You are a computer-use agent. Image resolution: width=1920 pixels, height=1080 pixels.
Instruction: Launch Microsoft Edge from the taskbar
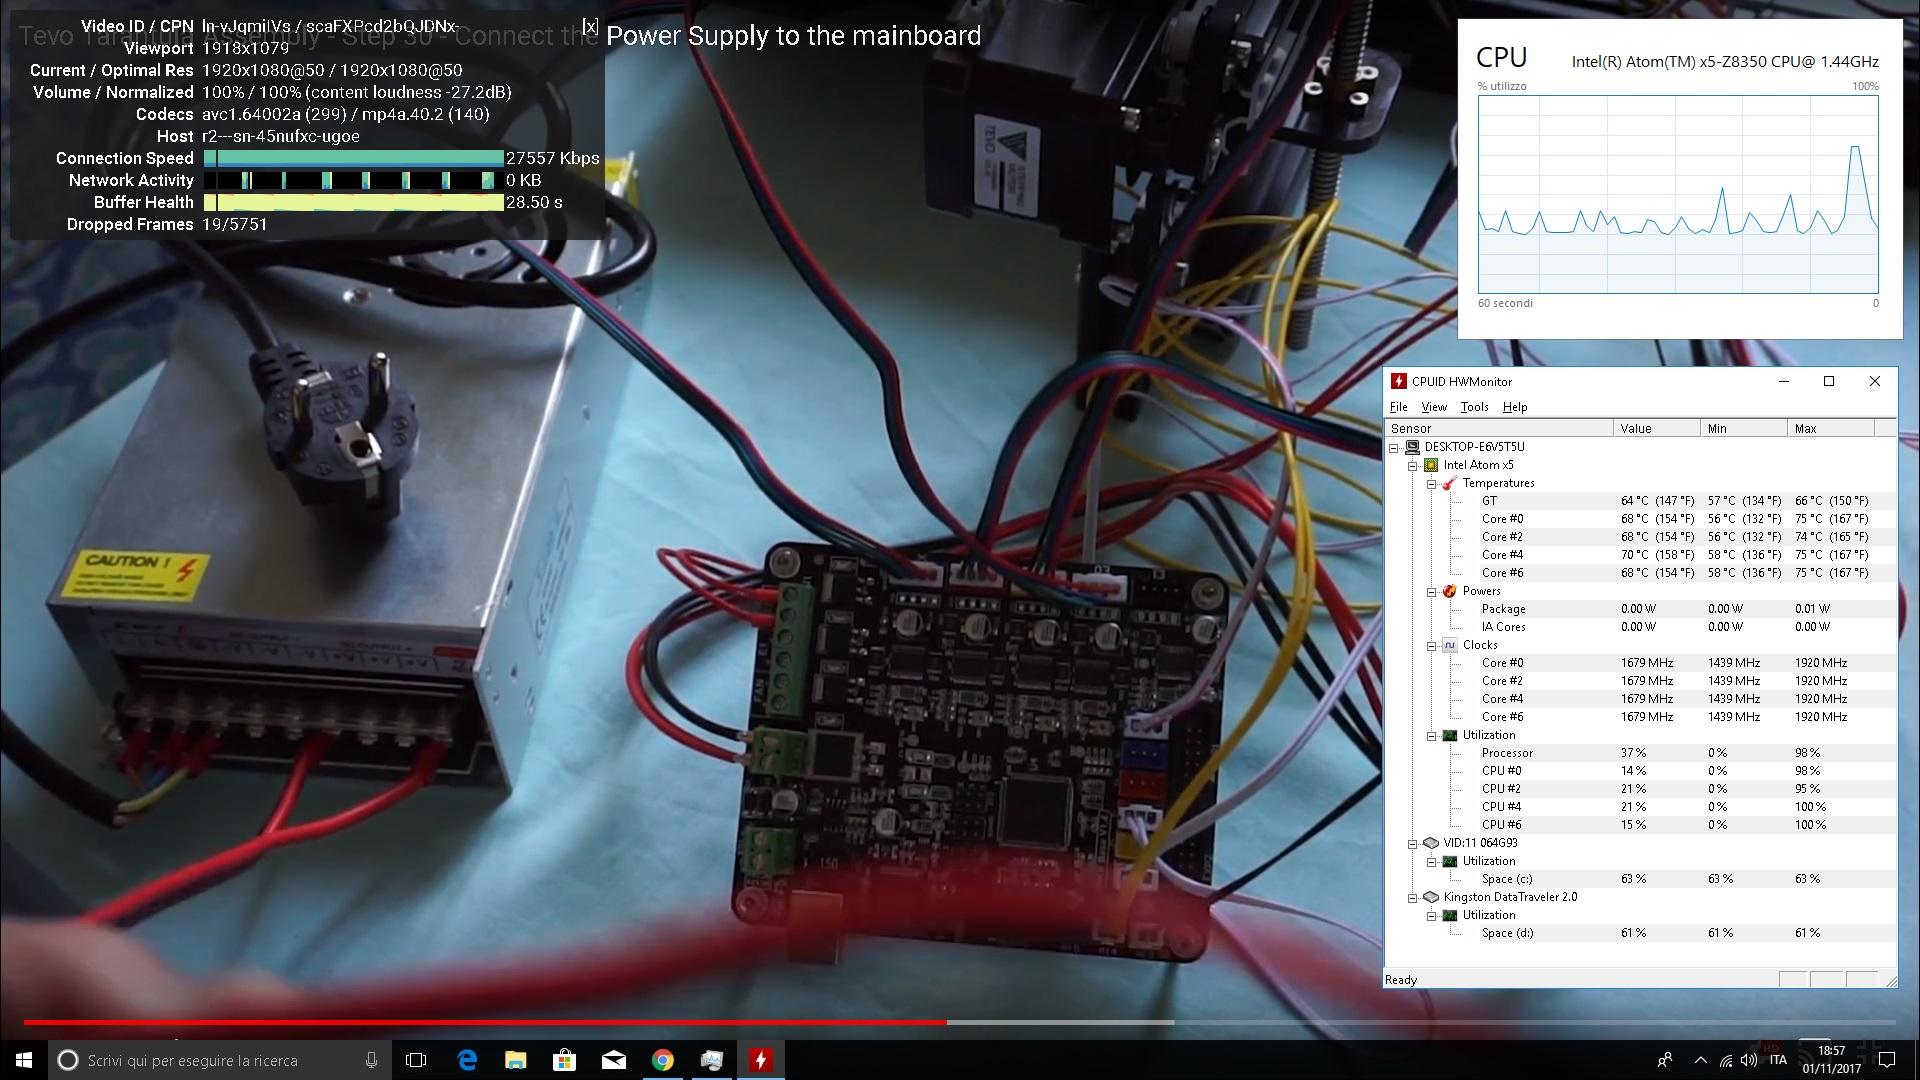(467, 1060)
